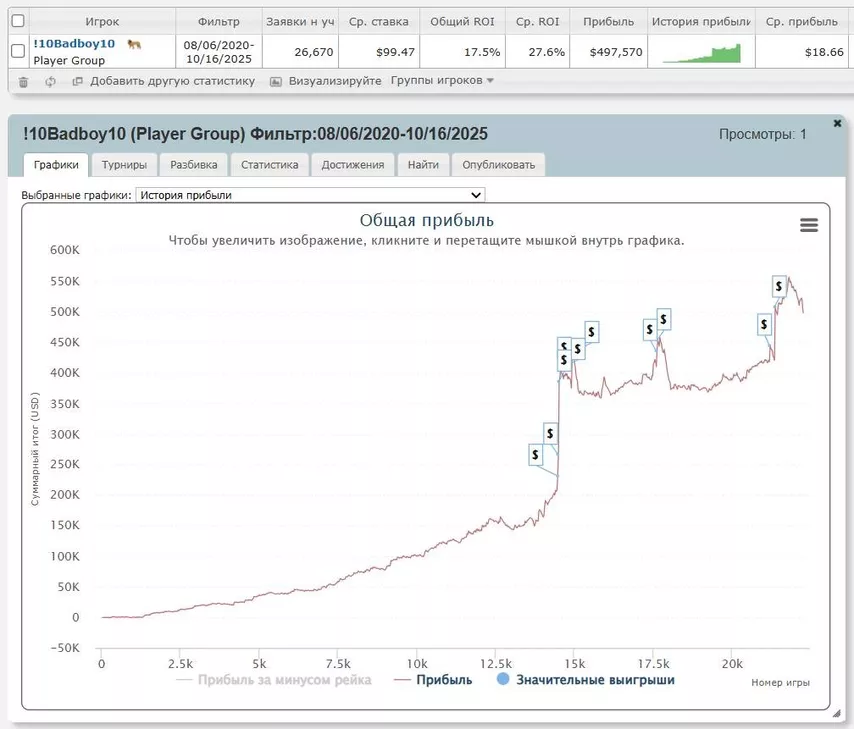Open the Выбранные графики dropdown
This screenshot has height=729, width=854.
(x=310, y=195)
